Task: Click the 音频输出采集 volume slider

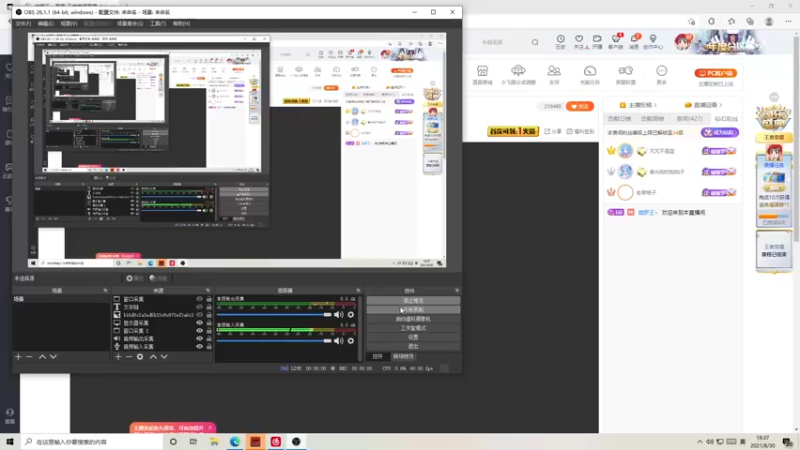Action: click(x=274, y=315)
